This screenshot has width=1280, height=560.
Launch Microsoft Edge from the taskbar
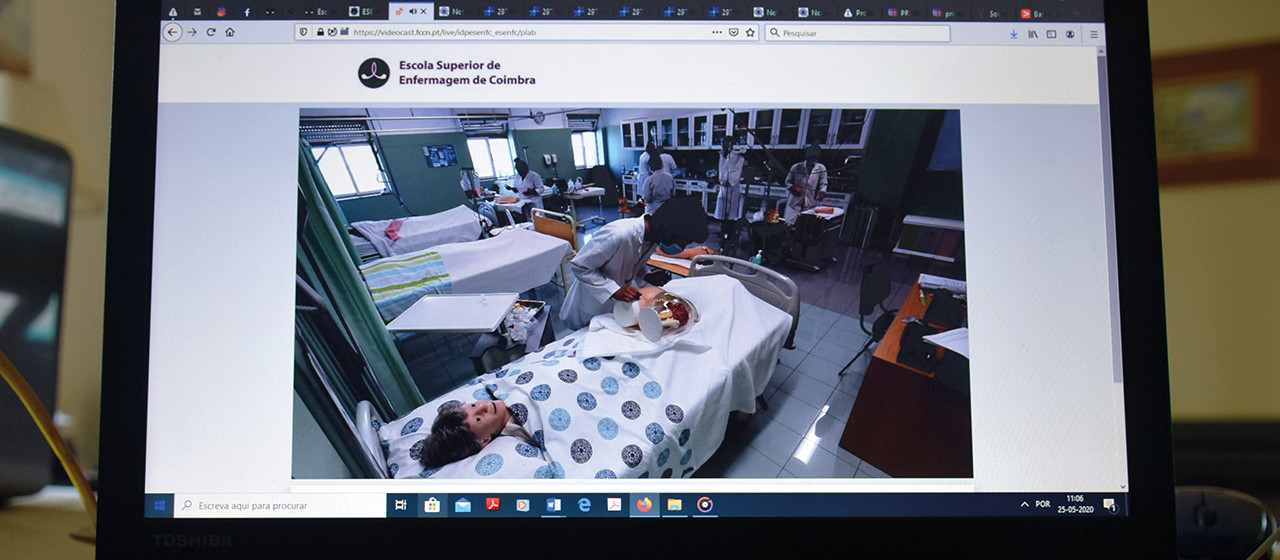(584, 505)
